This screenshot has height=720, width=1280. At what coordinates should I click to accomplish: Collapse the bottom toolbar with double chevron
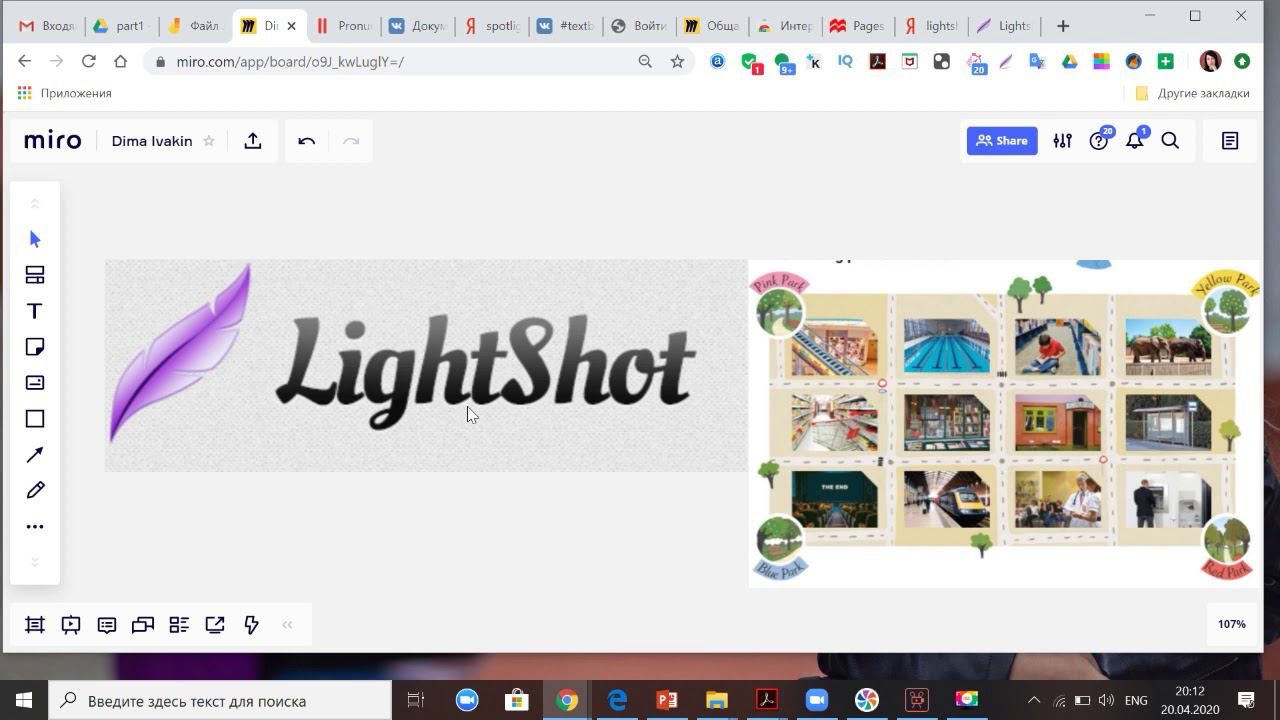[287, 625]
